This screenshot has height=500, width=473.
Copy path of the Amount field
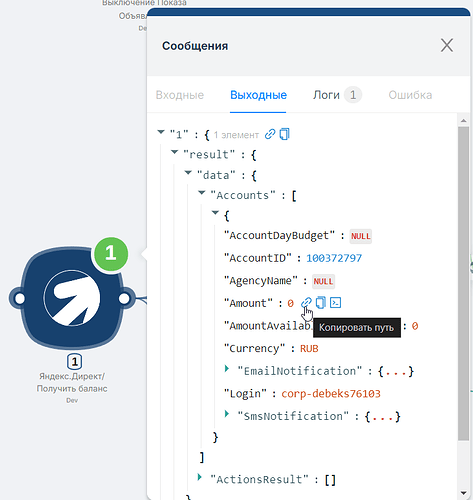(306, 303)
